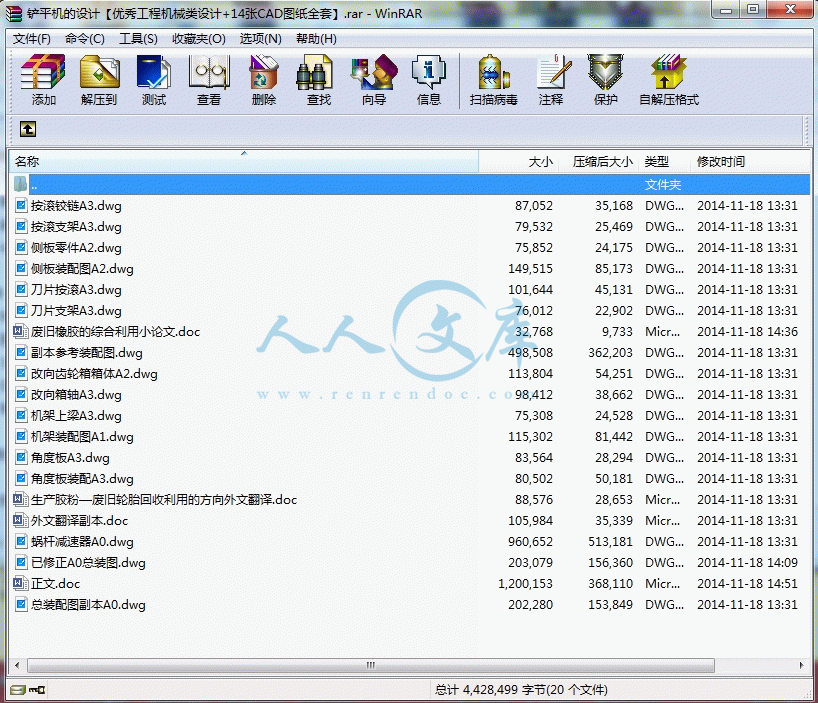The image size is (818, 703).
Task: Click file icon of 总装配图副本A0.dwg
Action: coord(20,604)
